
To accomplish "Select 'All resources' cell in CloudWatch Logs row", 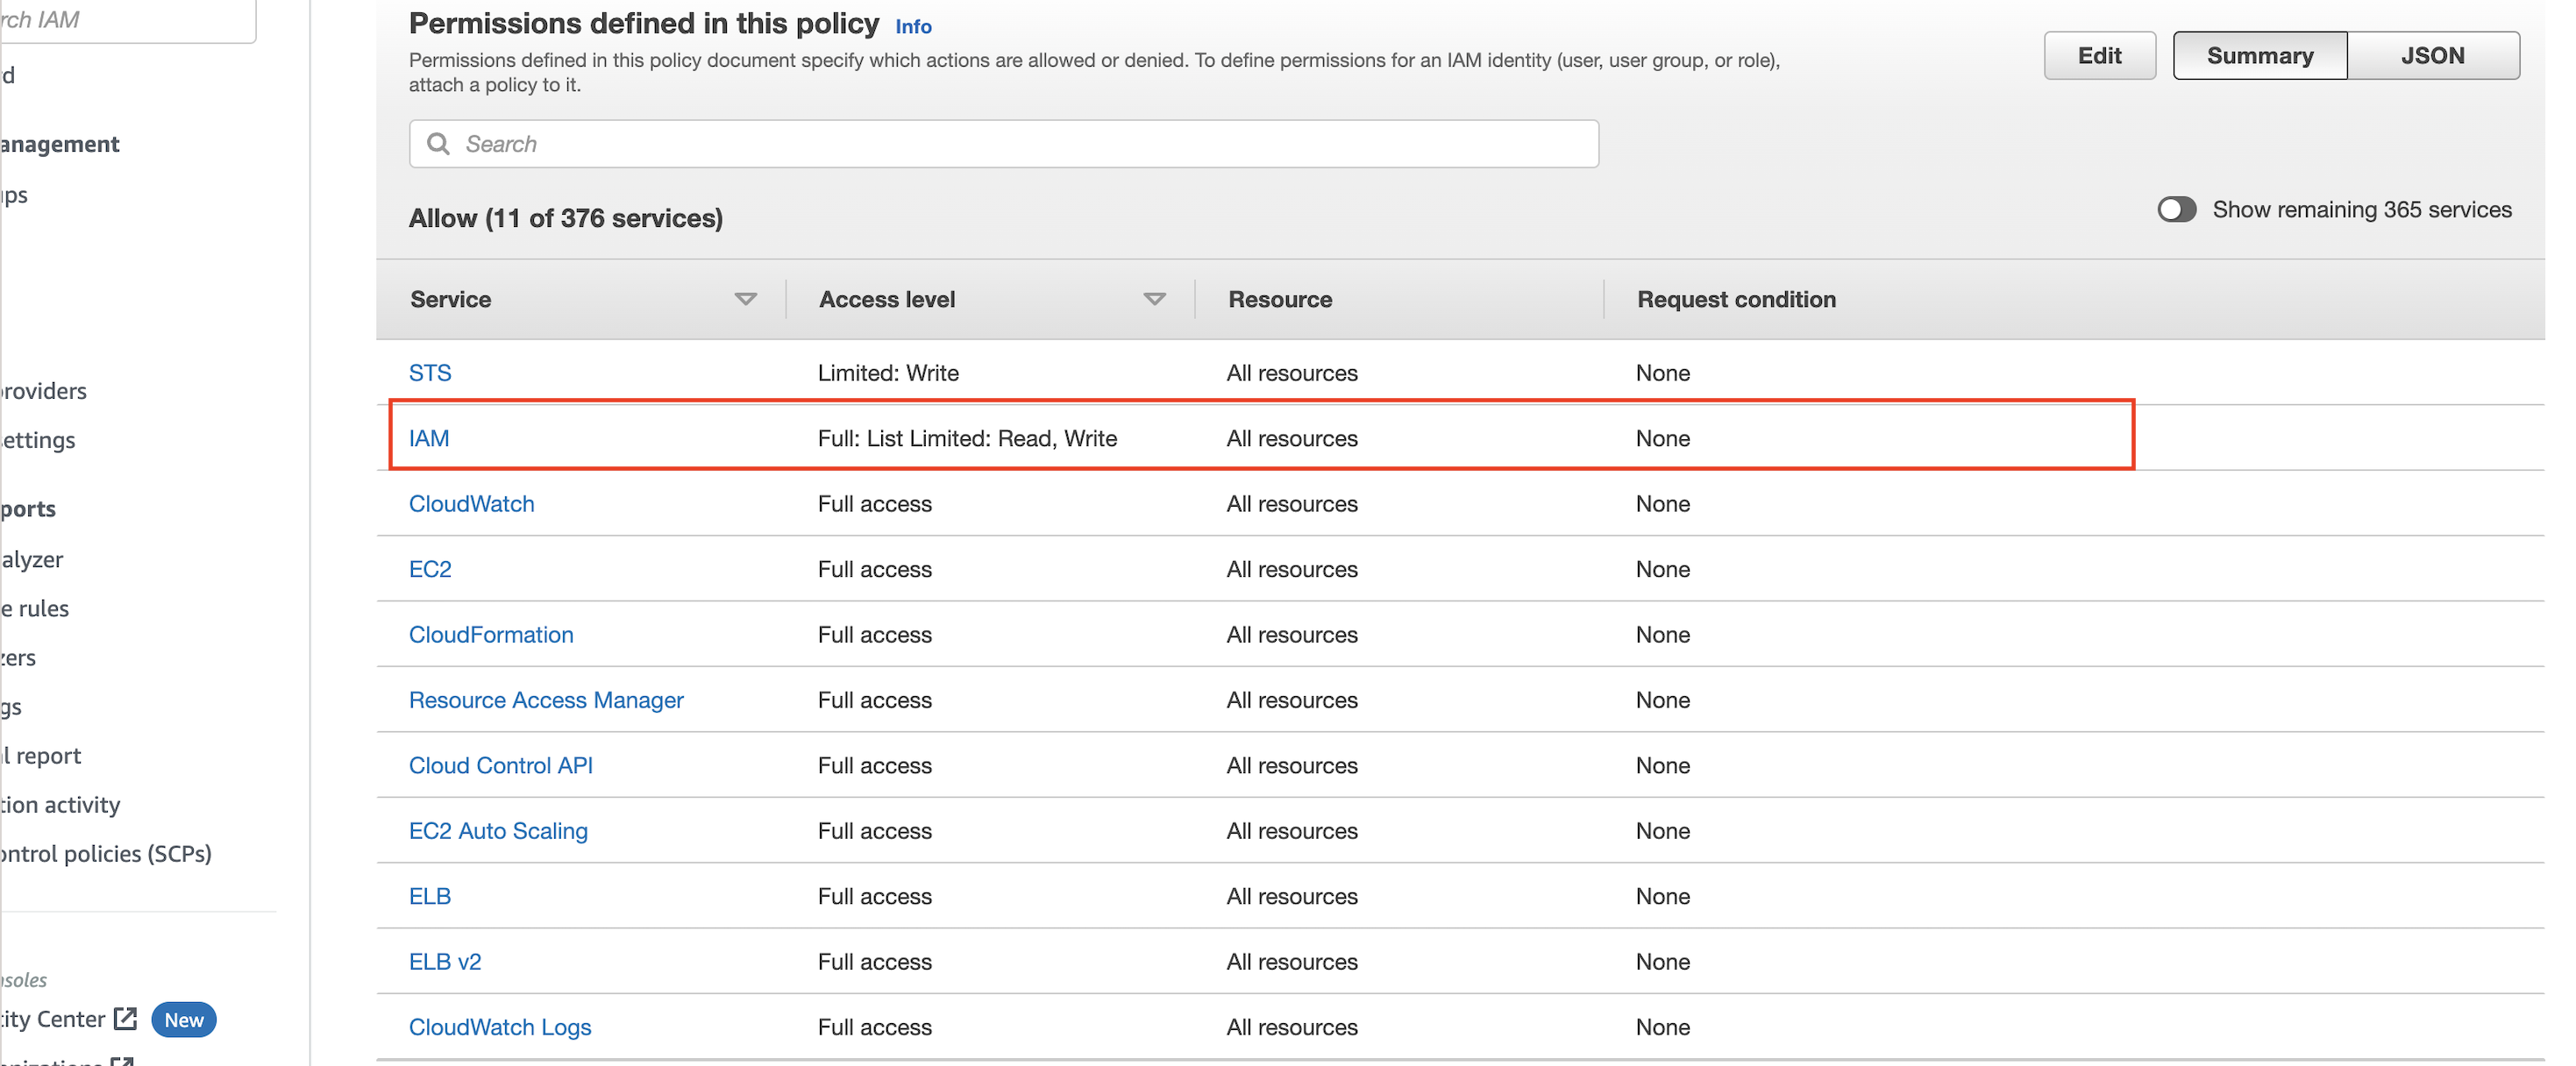I will coord(1292,1027).
